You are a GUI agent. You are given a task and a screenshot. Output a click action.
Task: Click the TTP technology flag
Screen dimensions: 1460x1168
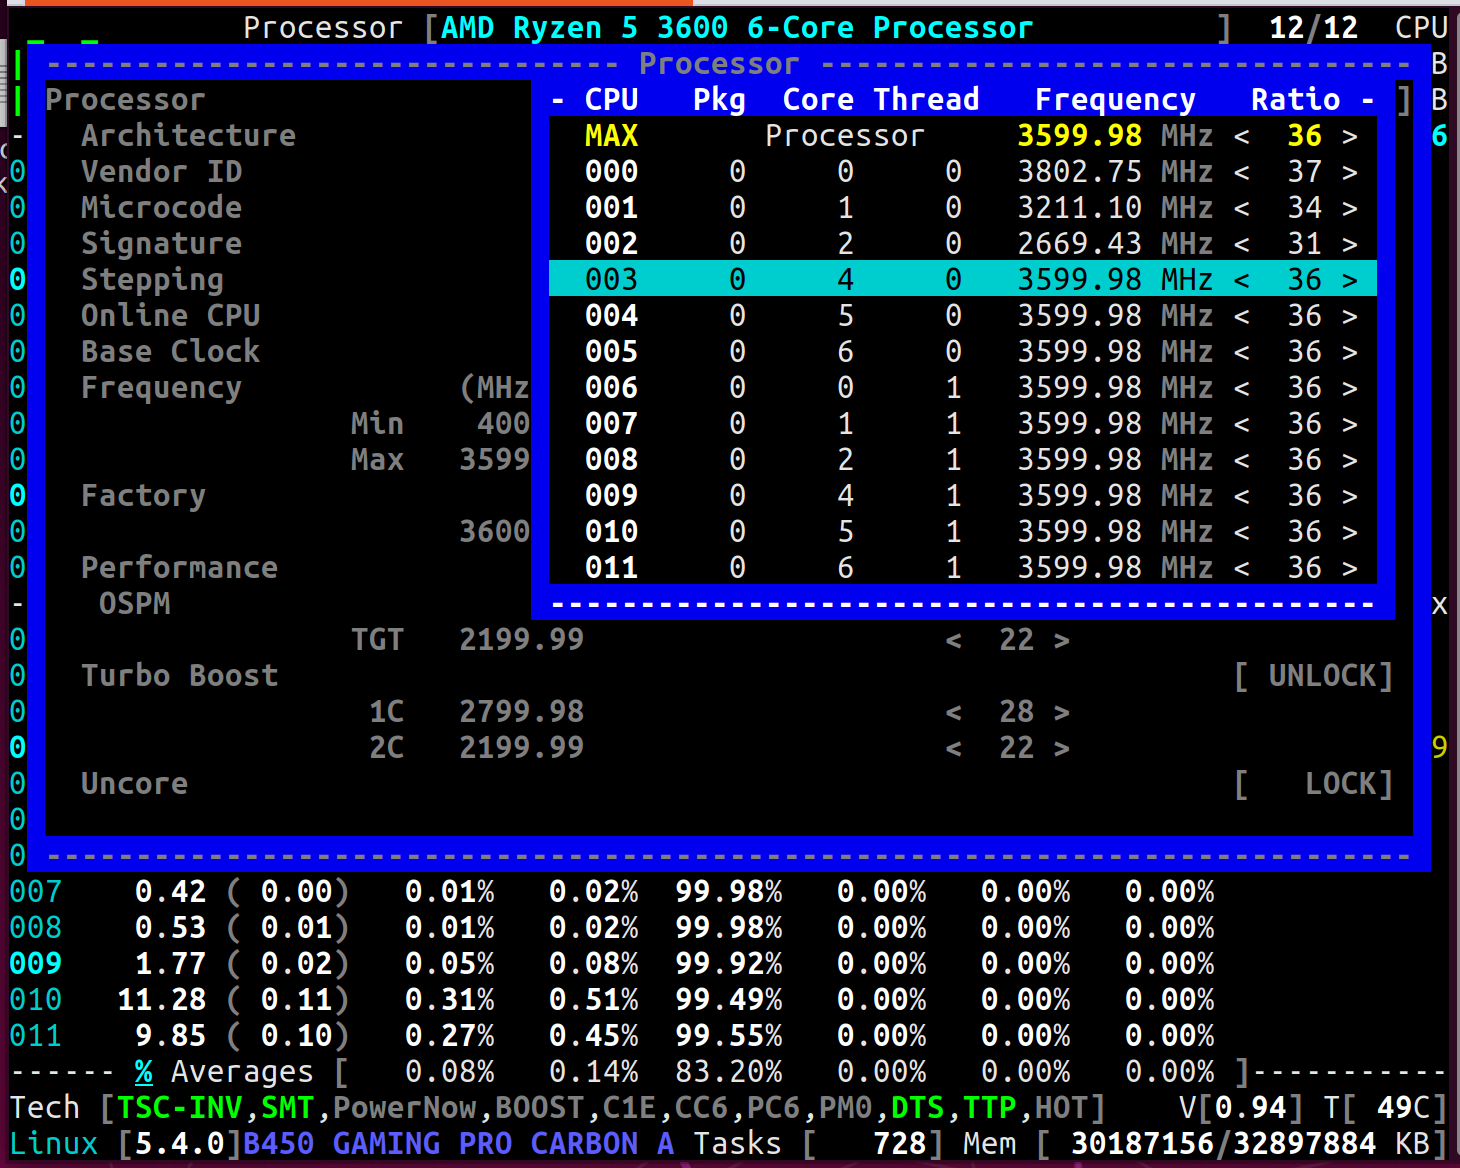point(989,1107)
